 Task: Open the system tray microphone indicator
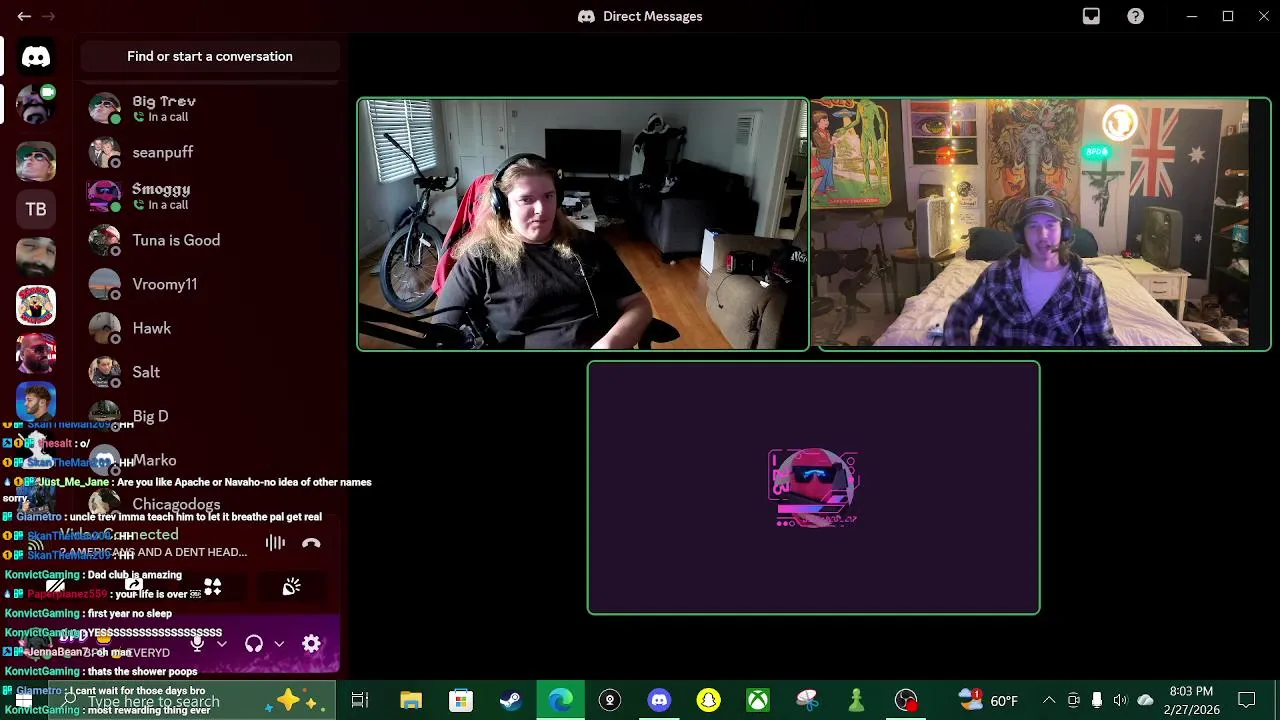click(x=1097, y=700)
